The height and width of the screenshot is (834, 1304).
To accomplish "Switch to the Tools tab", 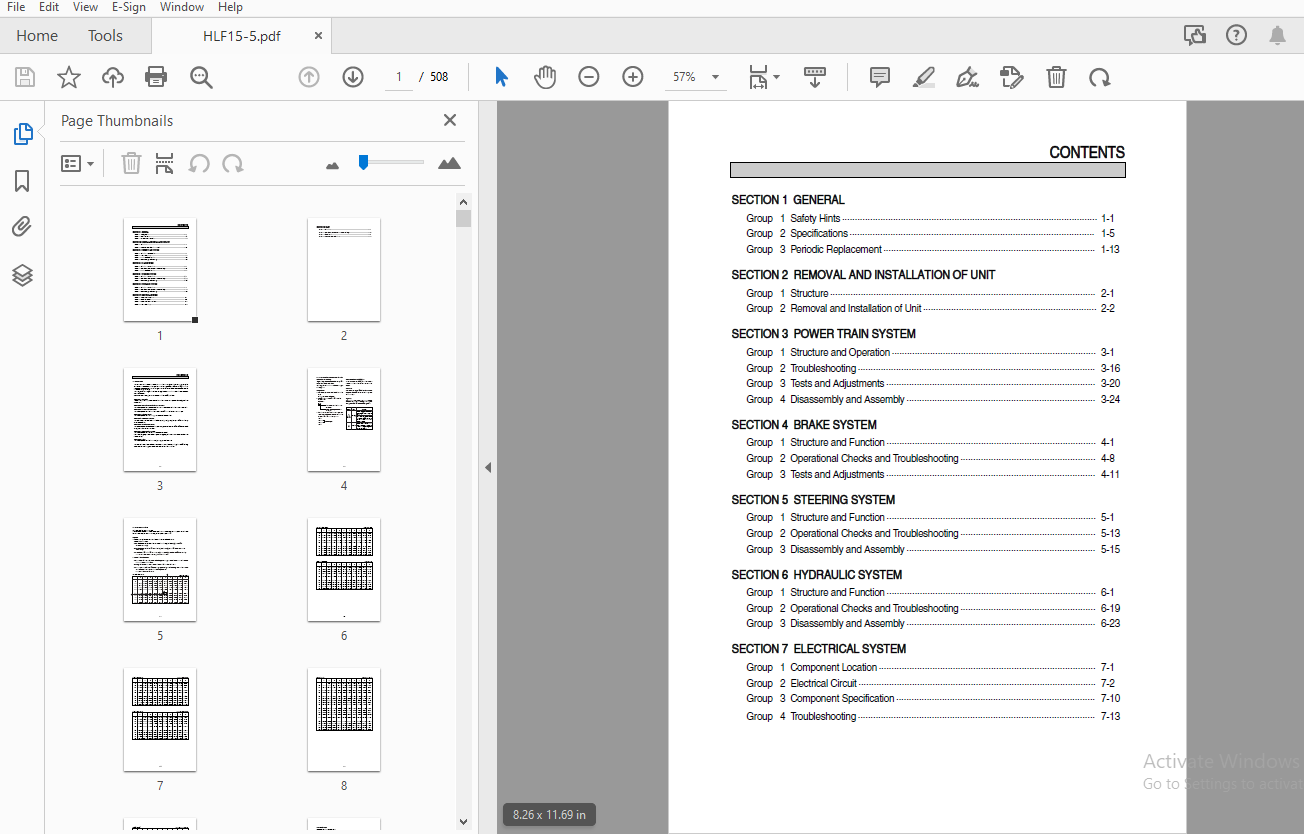I will click(x=105, y=35).
